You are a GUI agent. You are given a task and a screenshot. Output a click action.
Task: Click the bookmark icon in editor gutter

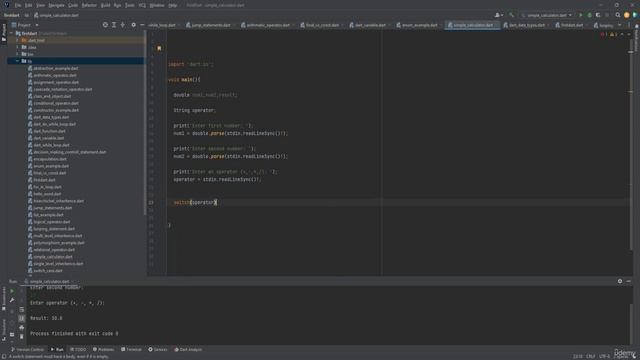click(x=159, y=48)
